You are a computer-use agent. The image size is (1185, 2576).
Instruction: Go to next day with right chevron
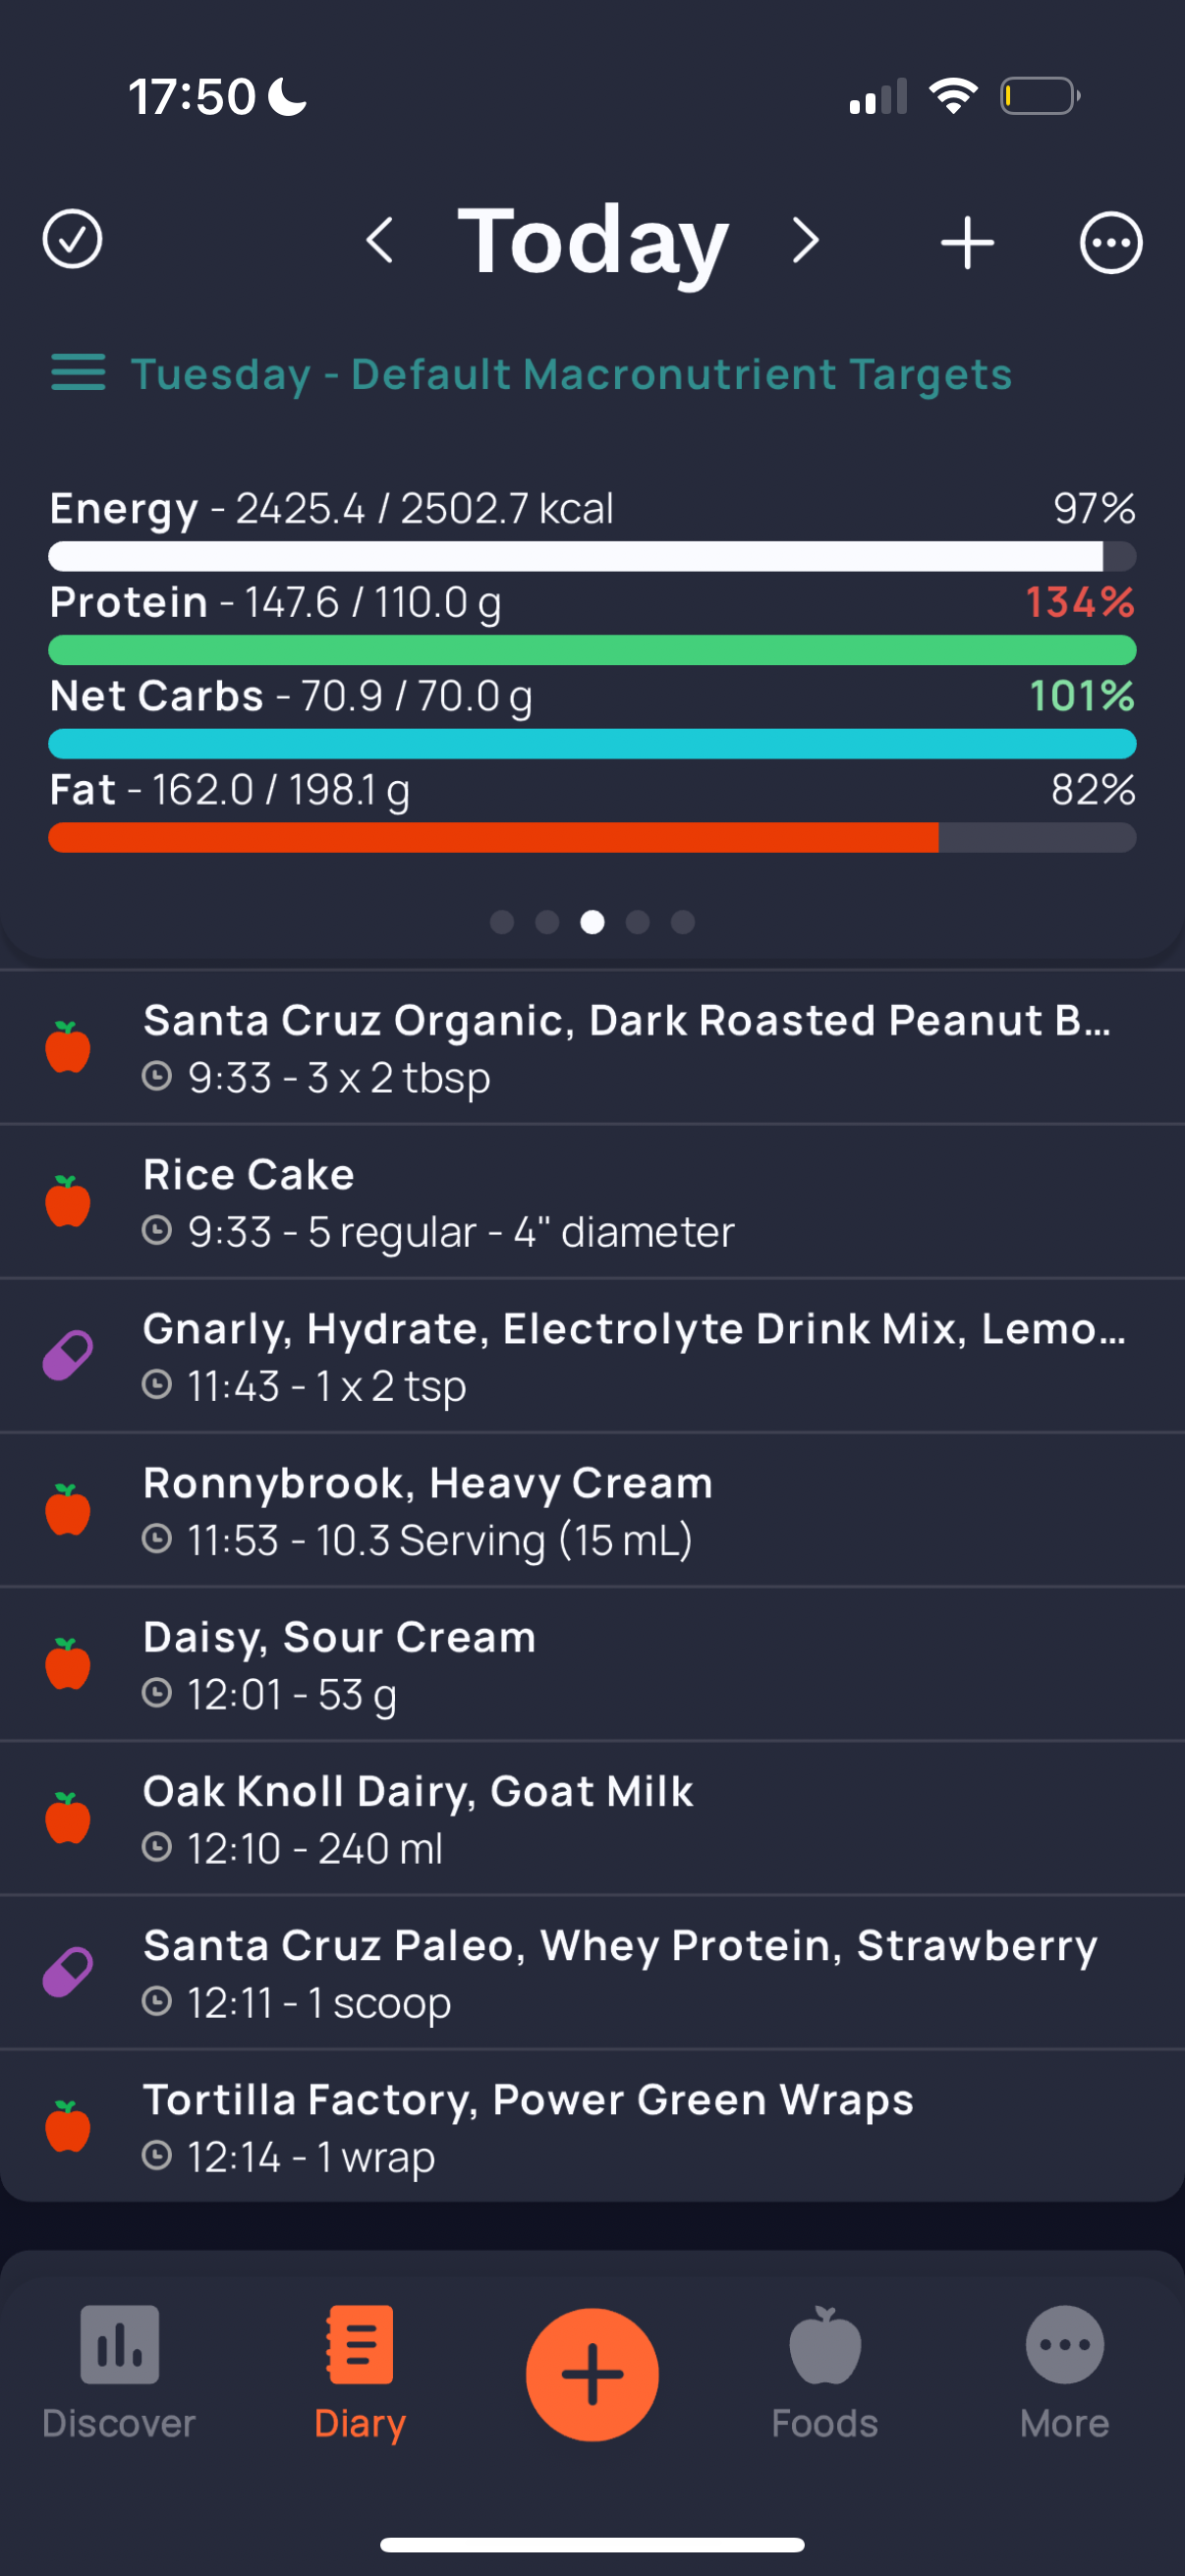pyautogui.click(x=806, y=241)
